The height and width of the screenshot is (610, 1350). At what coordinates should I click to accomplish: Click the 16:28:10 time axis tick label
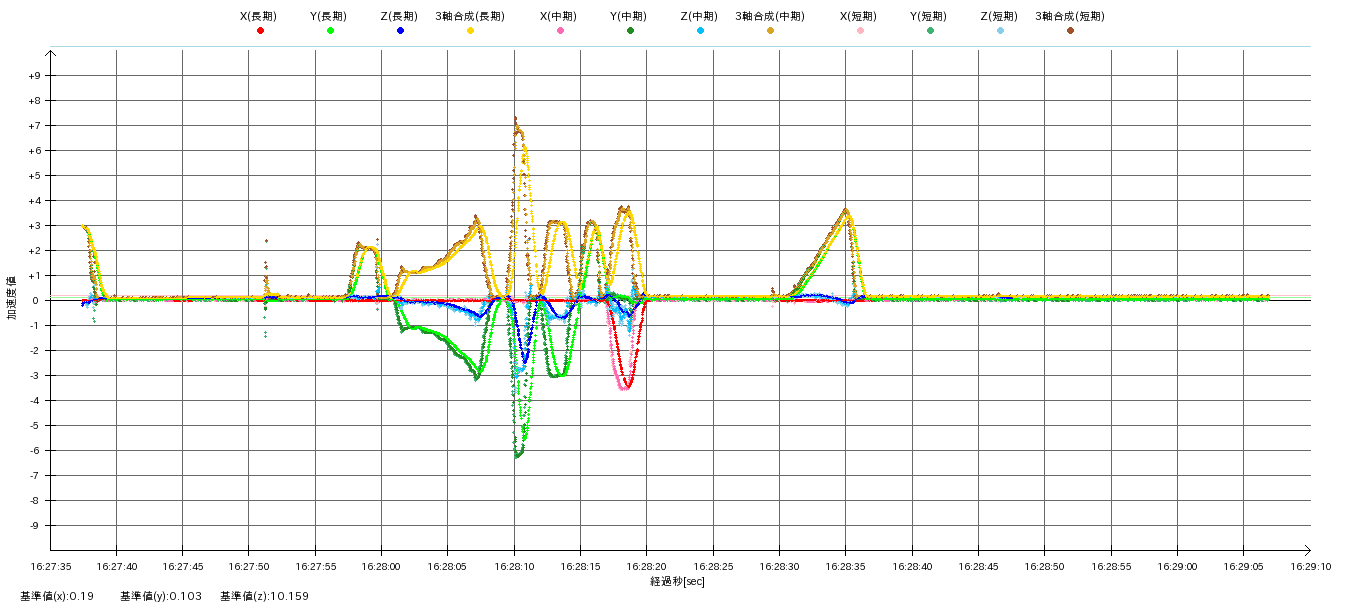(x=514, y=566)
